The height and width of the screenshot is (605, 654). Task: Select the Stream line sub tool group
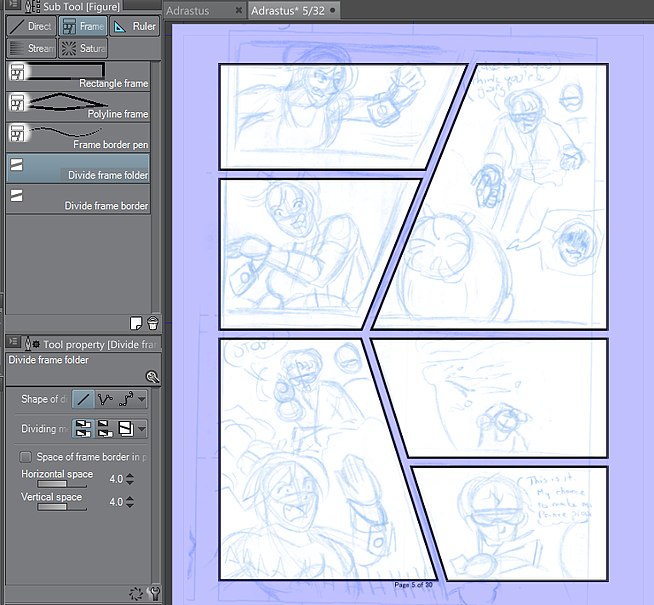click(32, 48)
